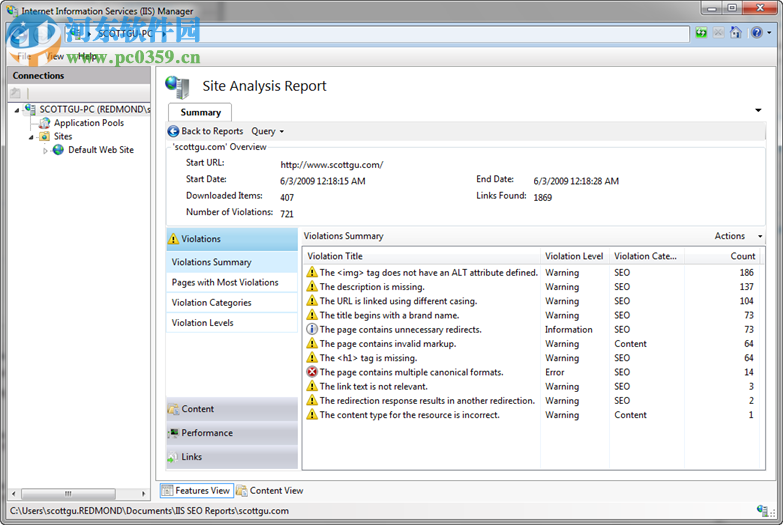
Task: Select 'The content type for the resource is incorrect.' row
Action: tap(531, 415)
